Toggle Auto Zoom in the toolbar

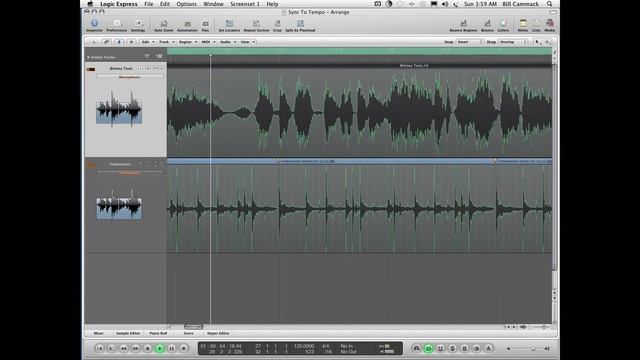pyautogui.click(x=164, y=25)
